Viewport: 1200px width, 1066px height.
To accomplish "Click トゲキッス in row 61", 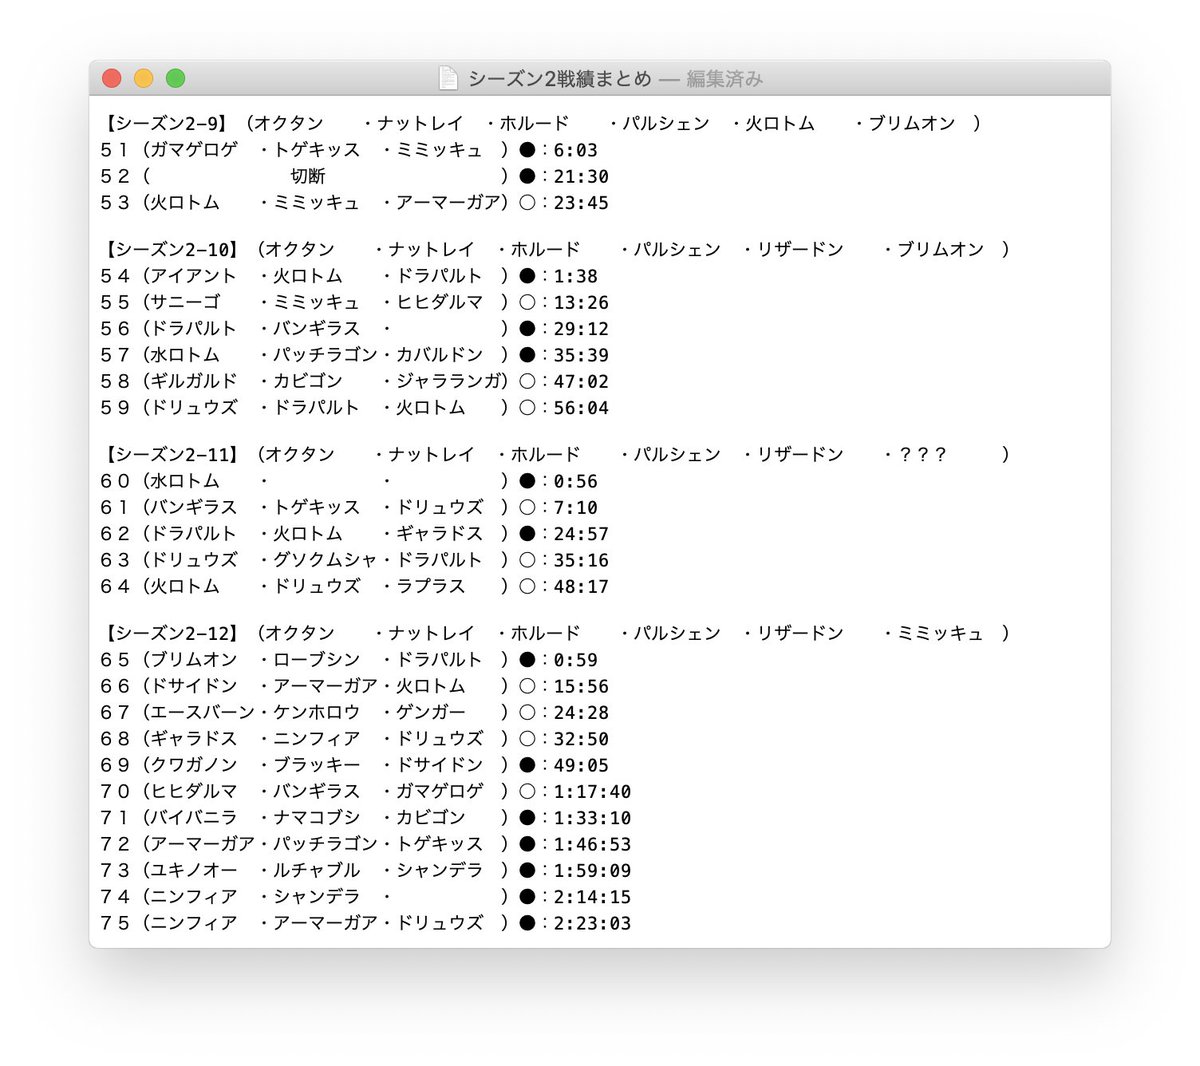I will (x=317, y=507).
